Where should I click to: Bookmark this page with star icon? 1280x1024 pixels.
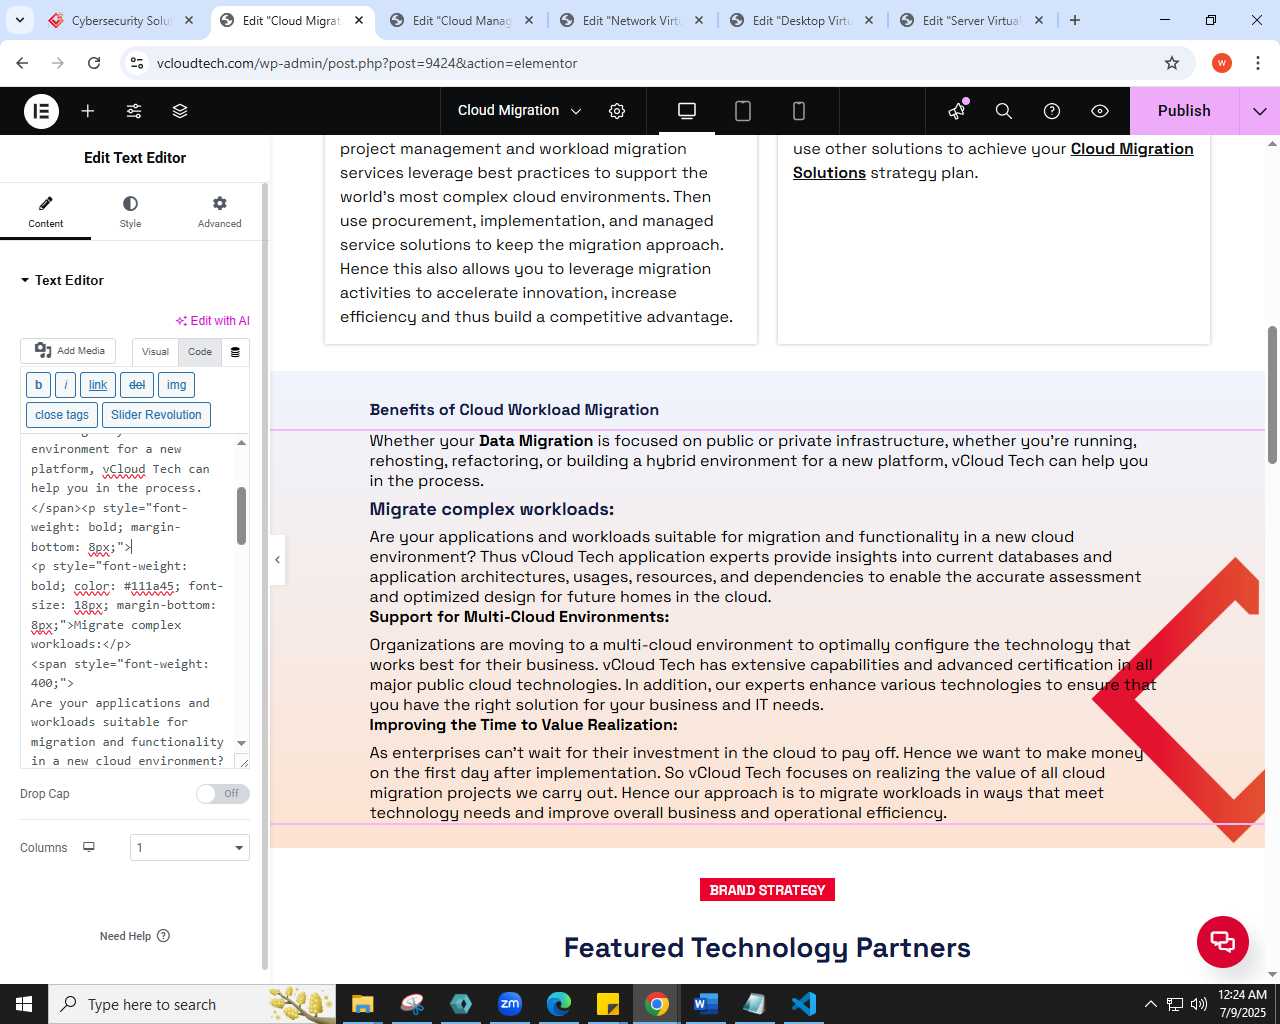click(x=1172, y=63)
